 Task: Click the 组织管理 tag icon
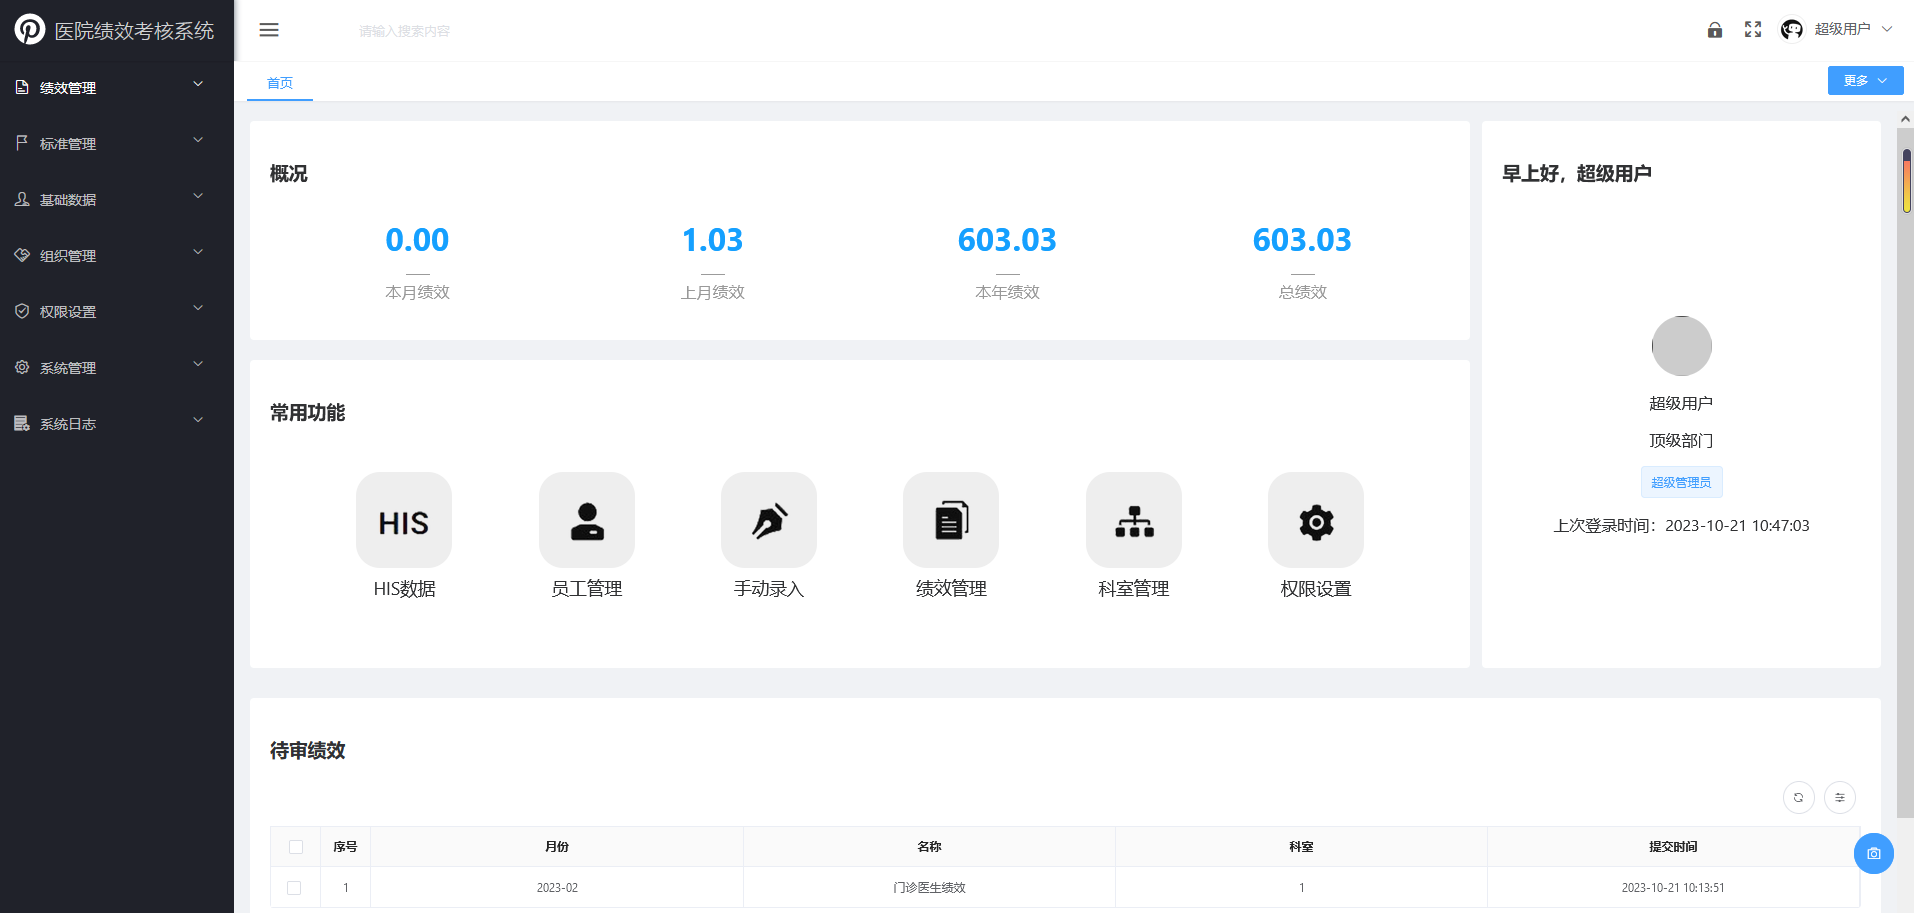coord(22,255)
